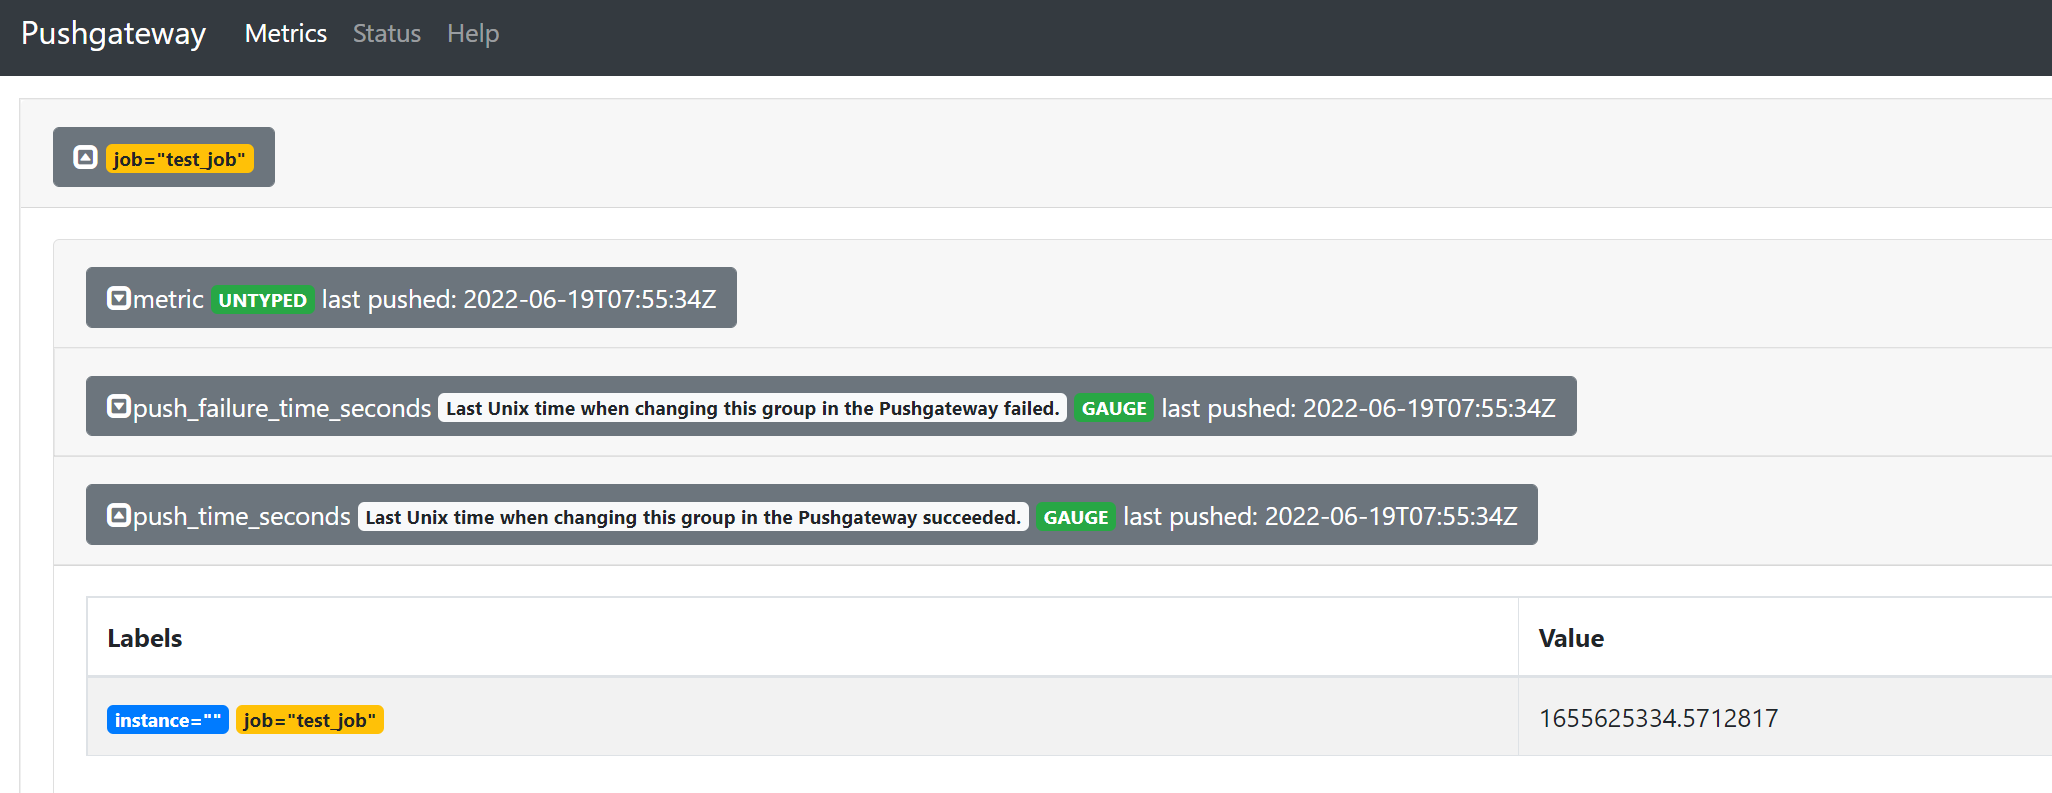Toggle push_failure_time_seconds panel by its name
The width and height of the screenshot is (2052, 793).
[282, 408]
